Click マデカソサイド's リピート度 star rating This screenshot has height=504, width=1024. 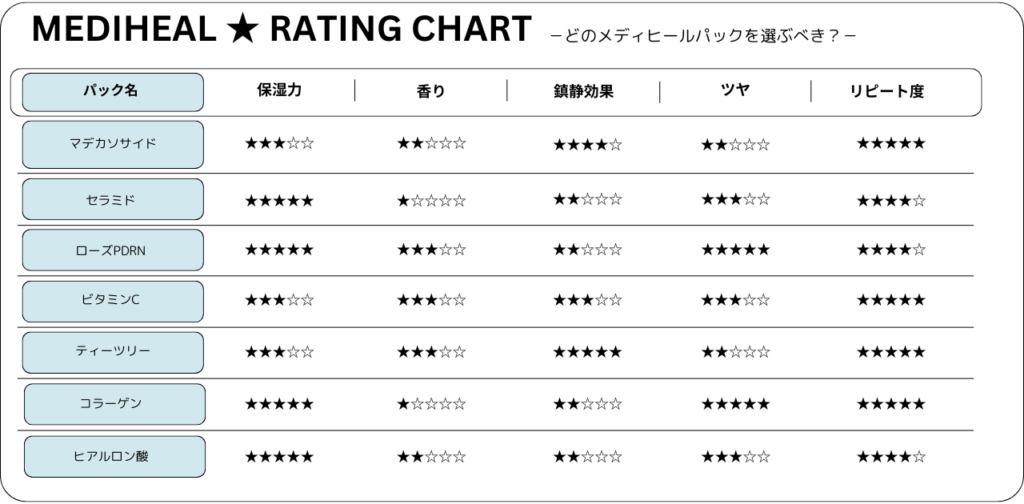[891, 143]
